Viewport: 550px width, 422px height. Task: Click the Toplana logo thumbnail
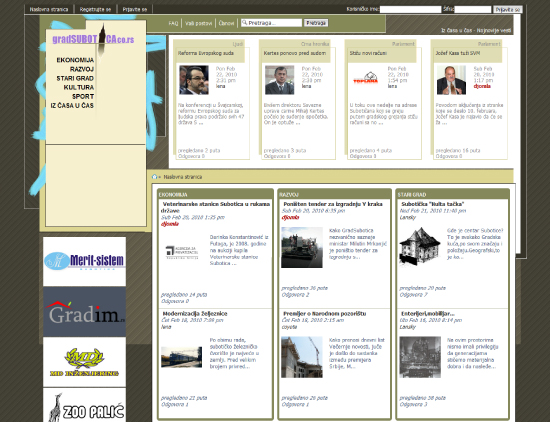pos(365,78)
